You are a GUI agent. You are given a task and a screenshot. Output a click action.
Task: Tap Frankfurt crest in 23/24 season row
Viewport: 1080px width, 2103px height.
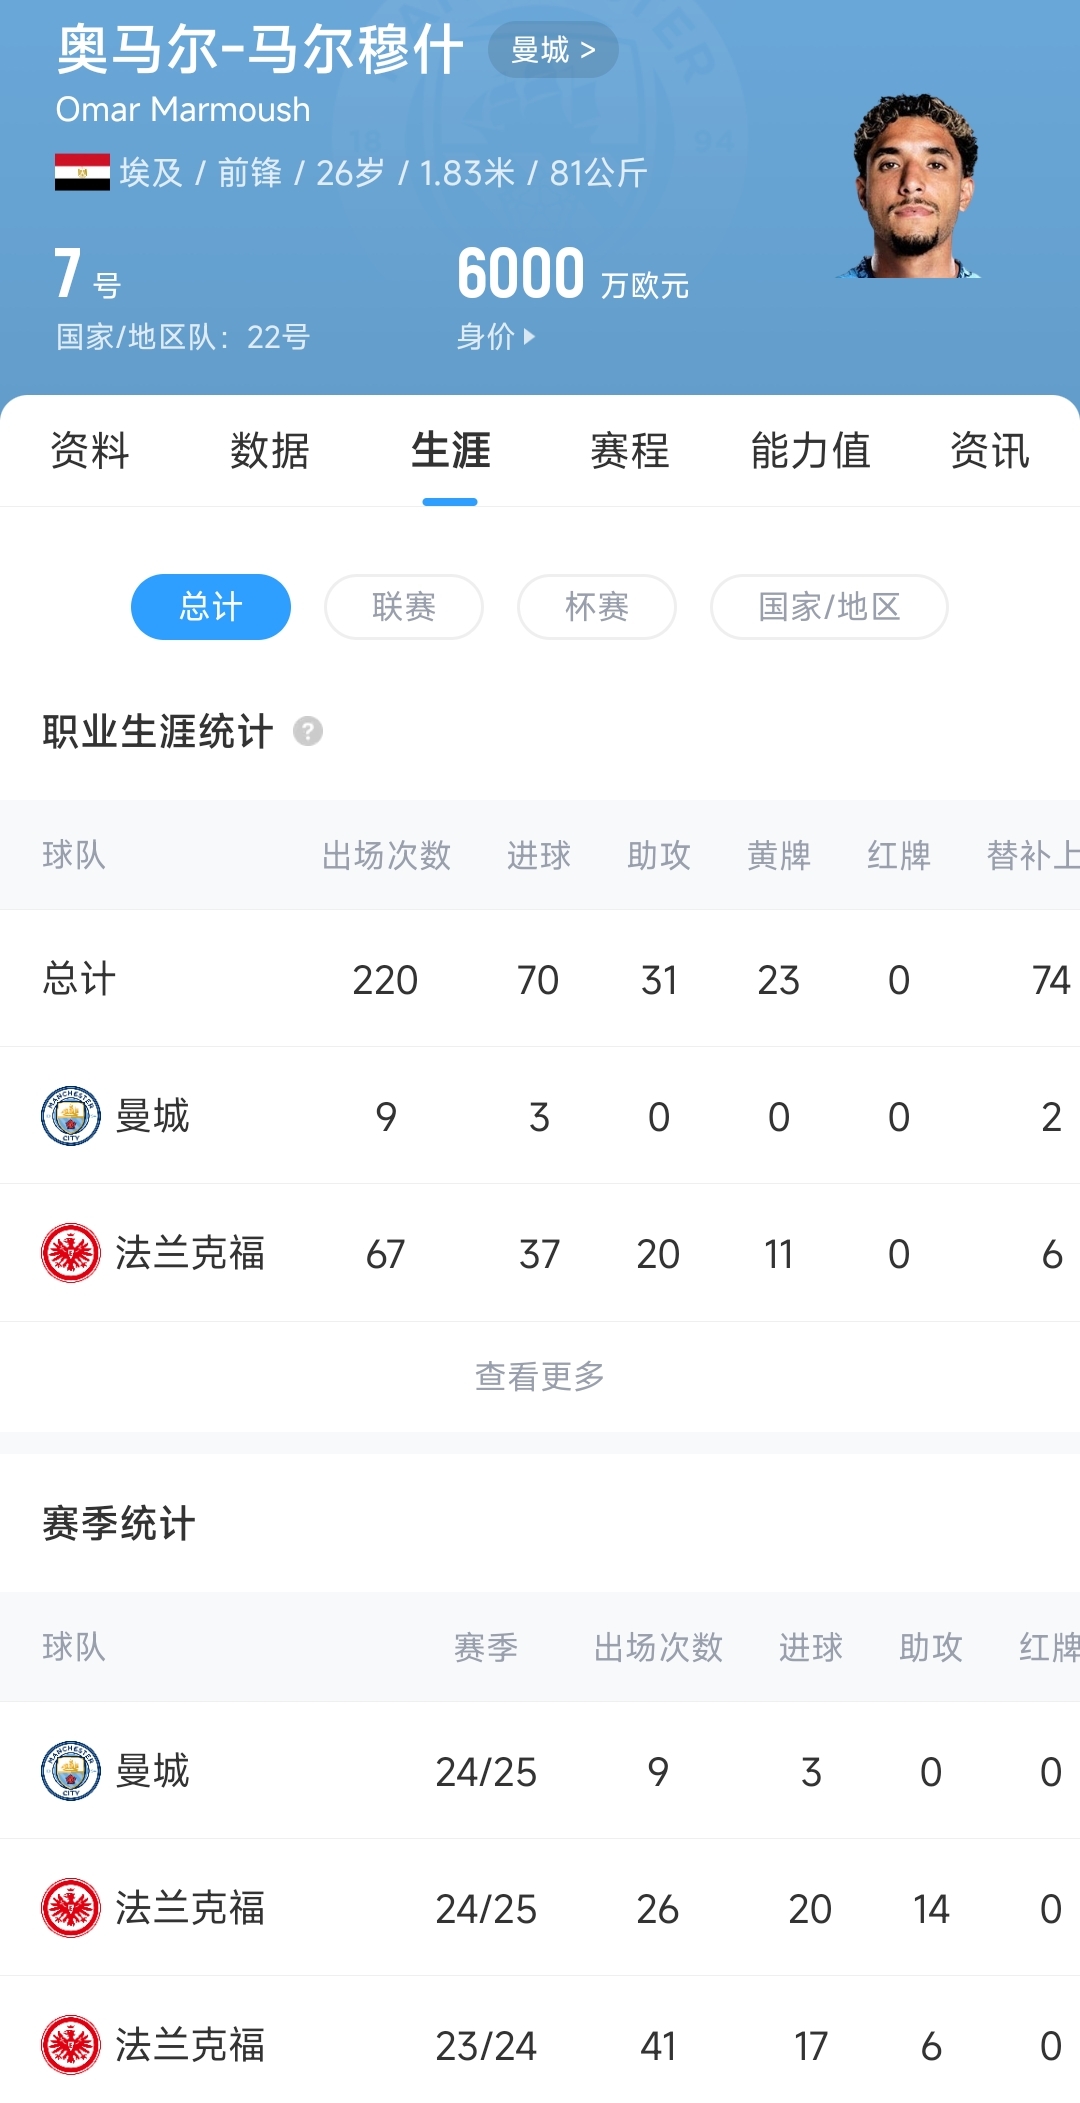71,2045
